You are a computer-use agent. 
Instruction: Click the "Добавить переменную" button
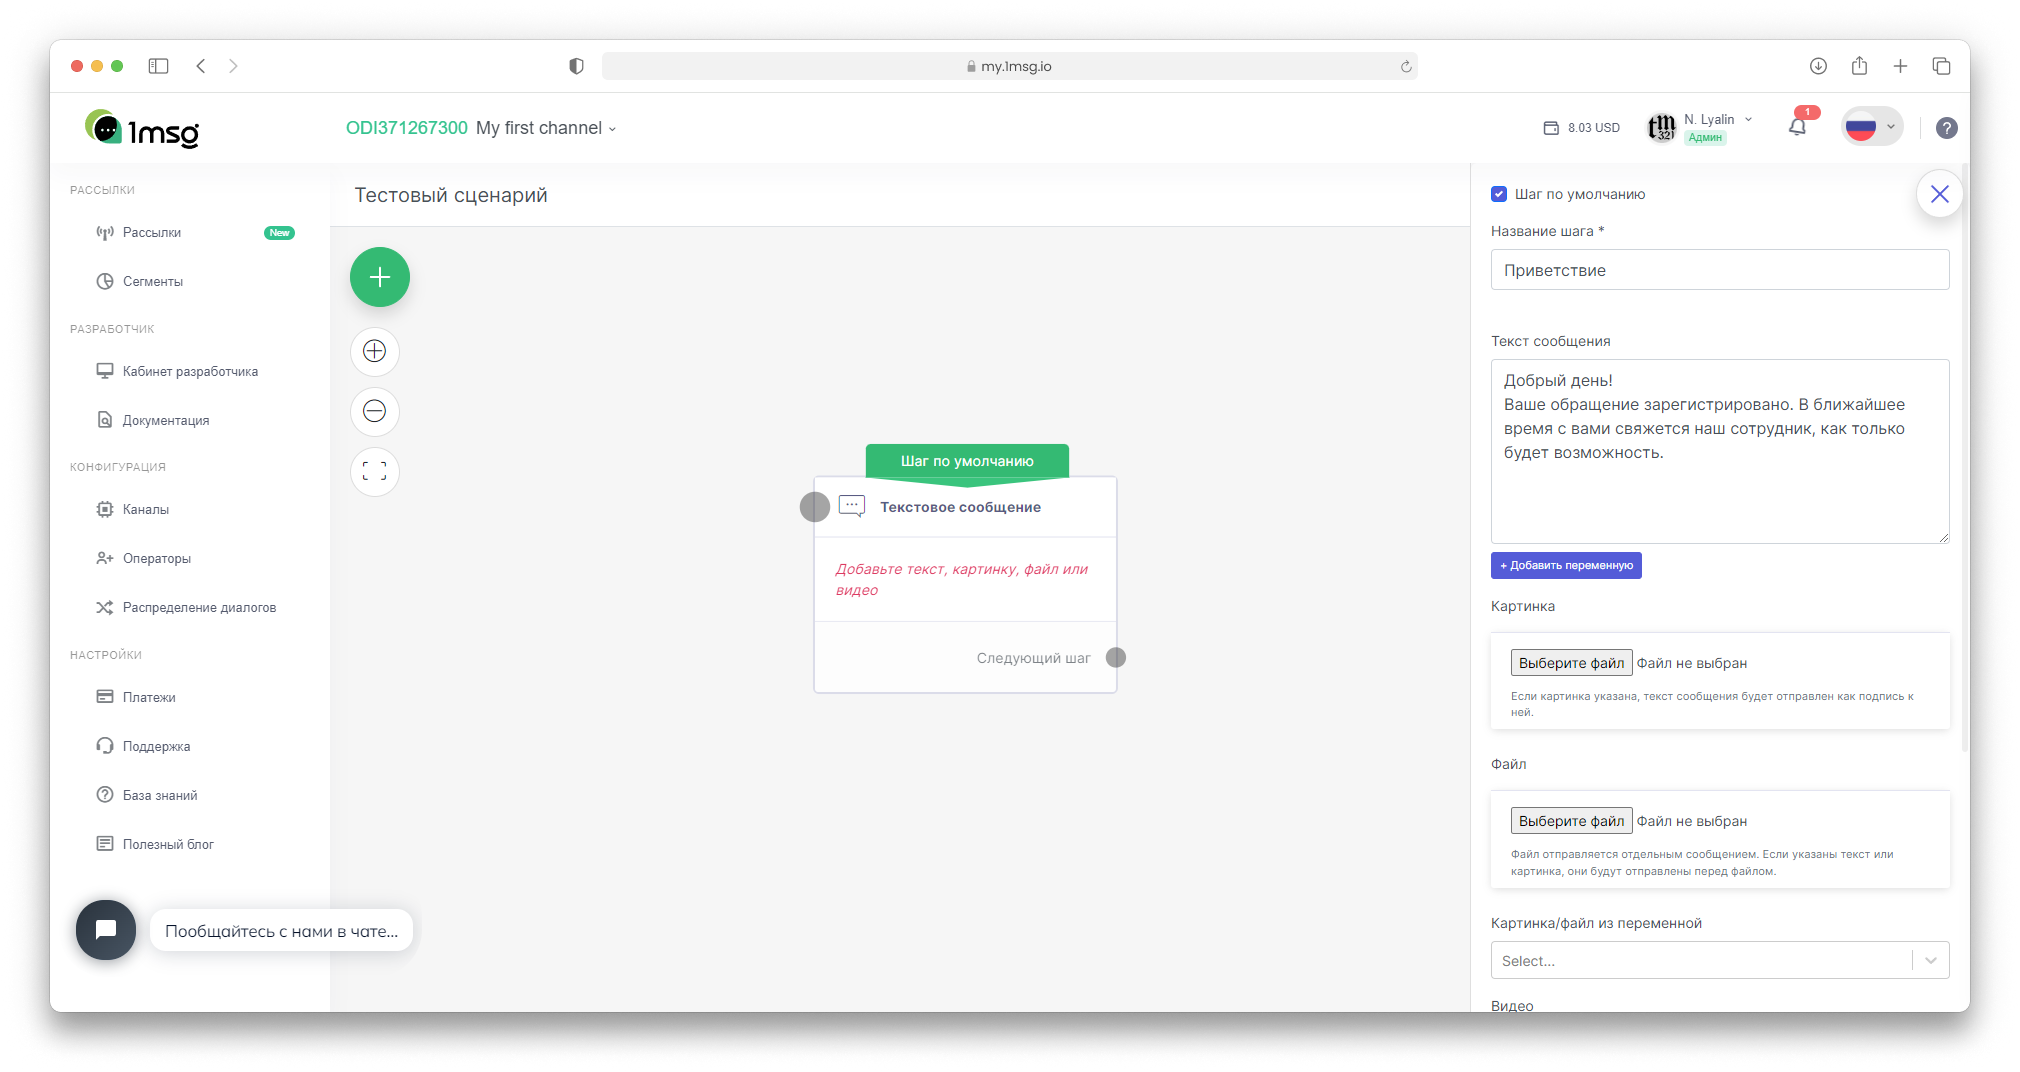[x=1566, y=565]
